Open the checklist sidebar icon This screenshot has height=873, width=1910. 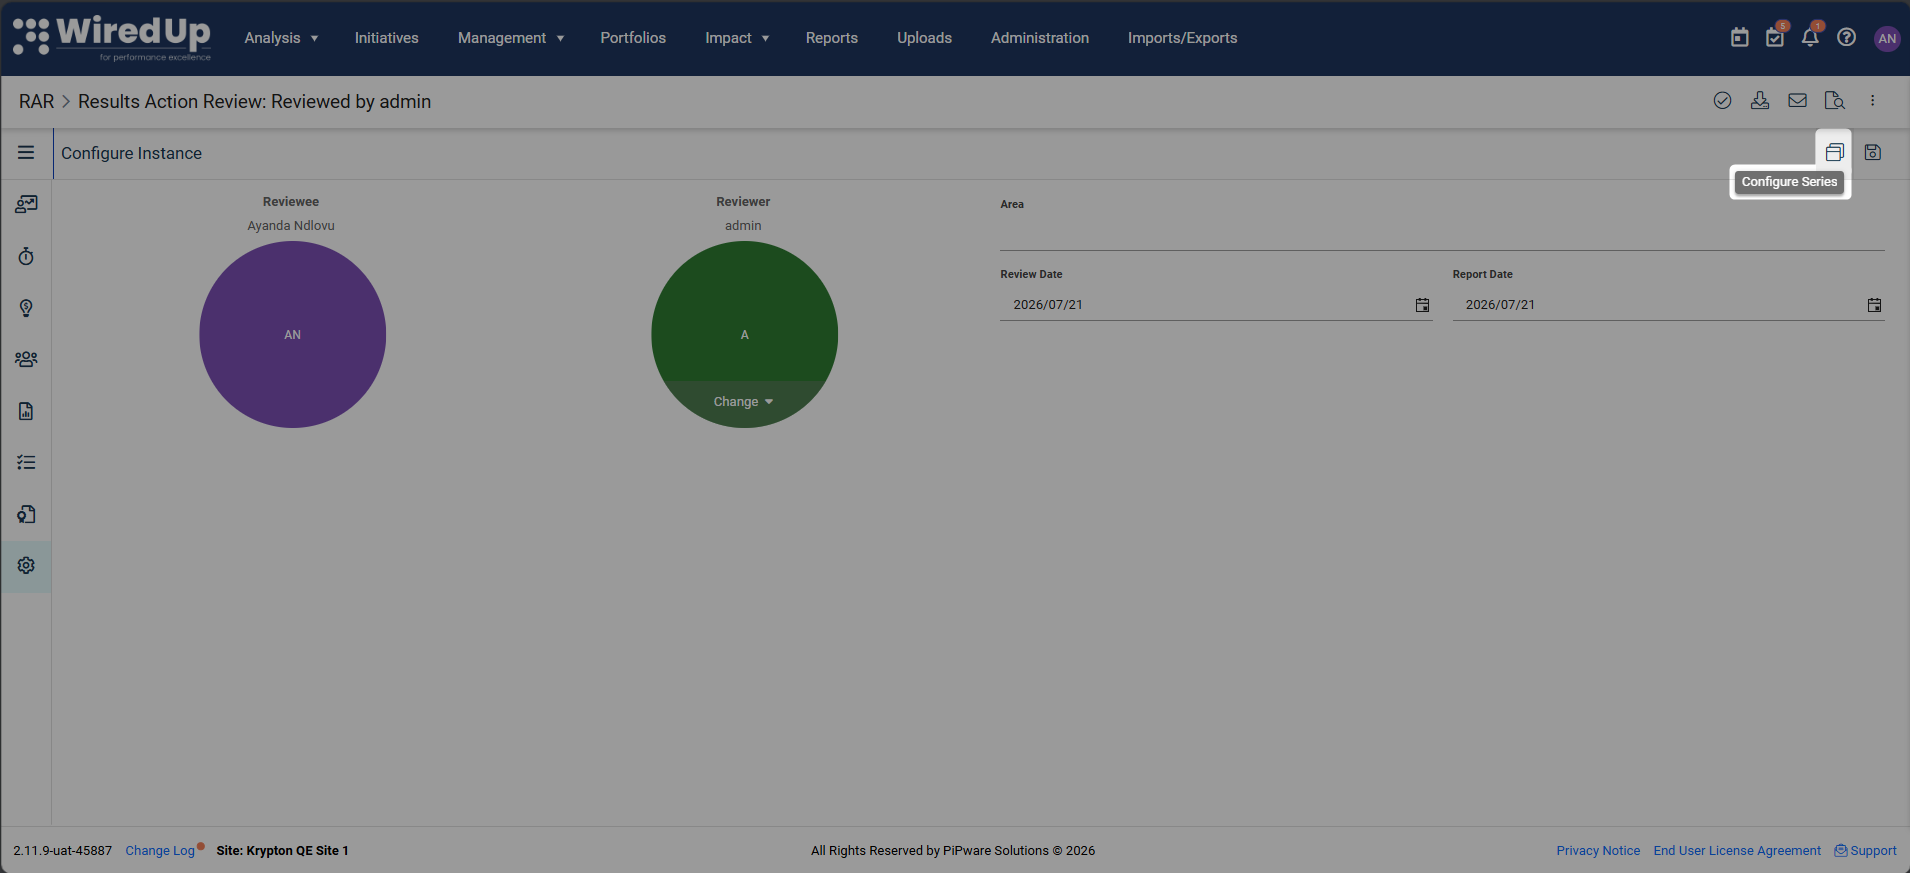pyautogui.click(x=26, y=462)
